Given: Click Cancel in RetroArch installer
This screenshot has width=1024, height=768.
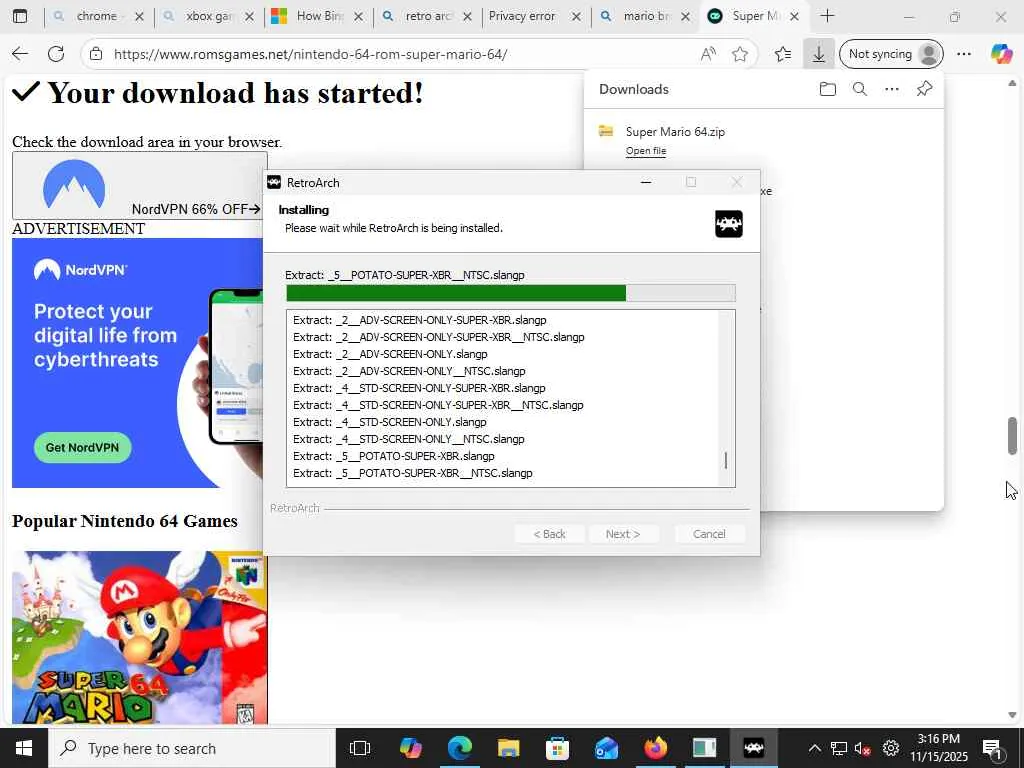Looking at the screenshot, I should coord(709,534).
